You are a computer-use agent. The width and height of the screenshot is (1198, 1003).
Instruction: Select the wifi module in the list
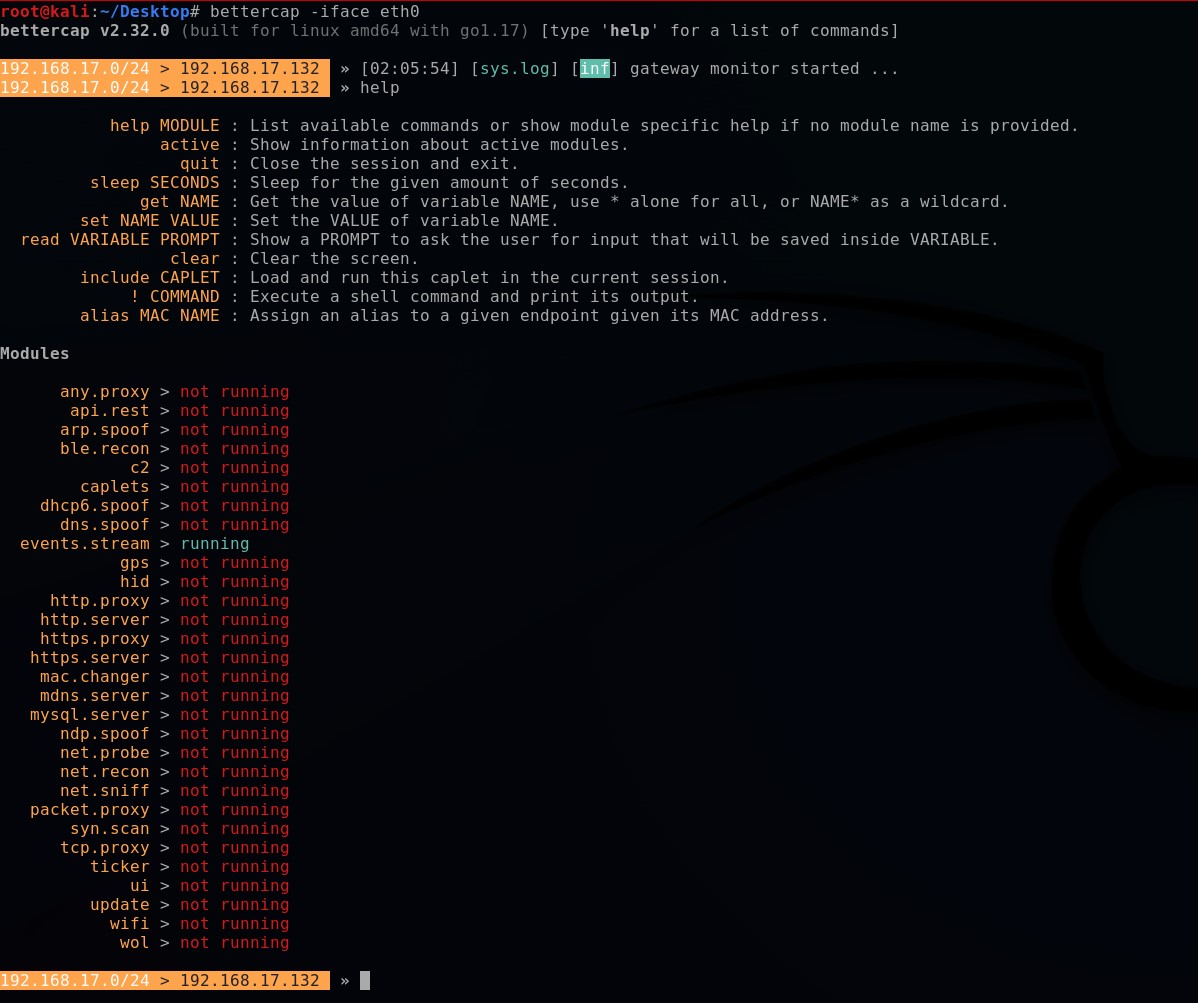point(129,924)
